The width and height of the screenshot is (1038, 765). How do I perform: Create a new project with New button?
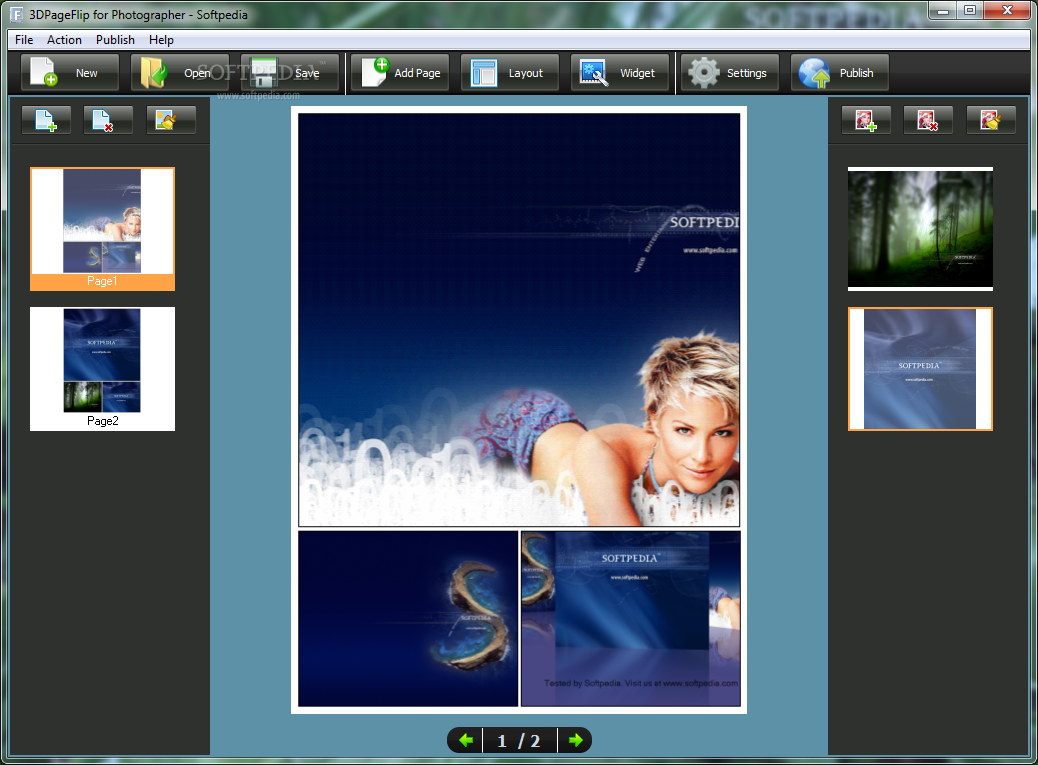pyautogui.click(x=70, y=73)
